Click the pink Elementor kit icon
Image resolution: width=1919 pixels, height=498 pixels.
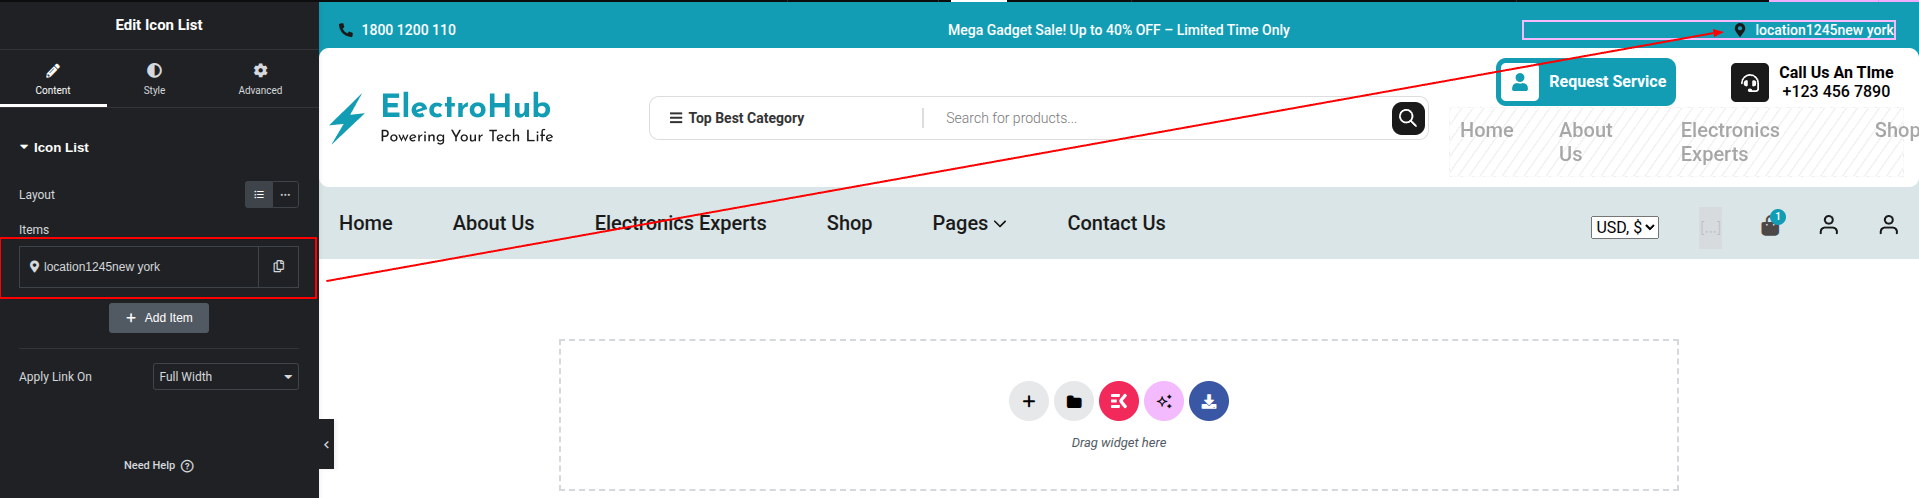click(1118, 402)
